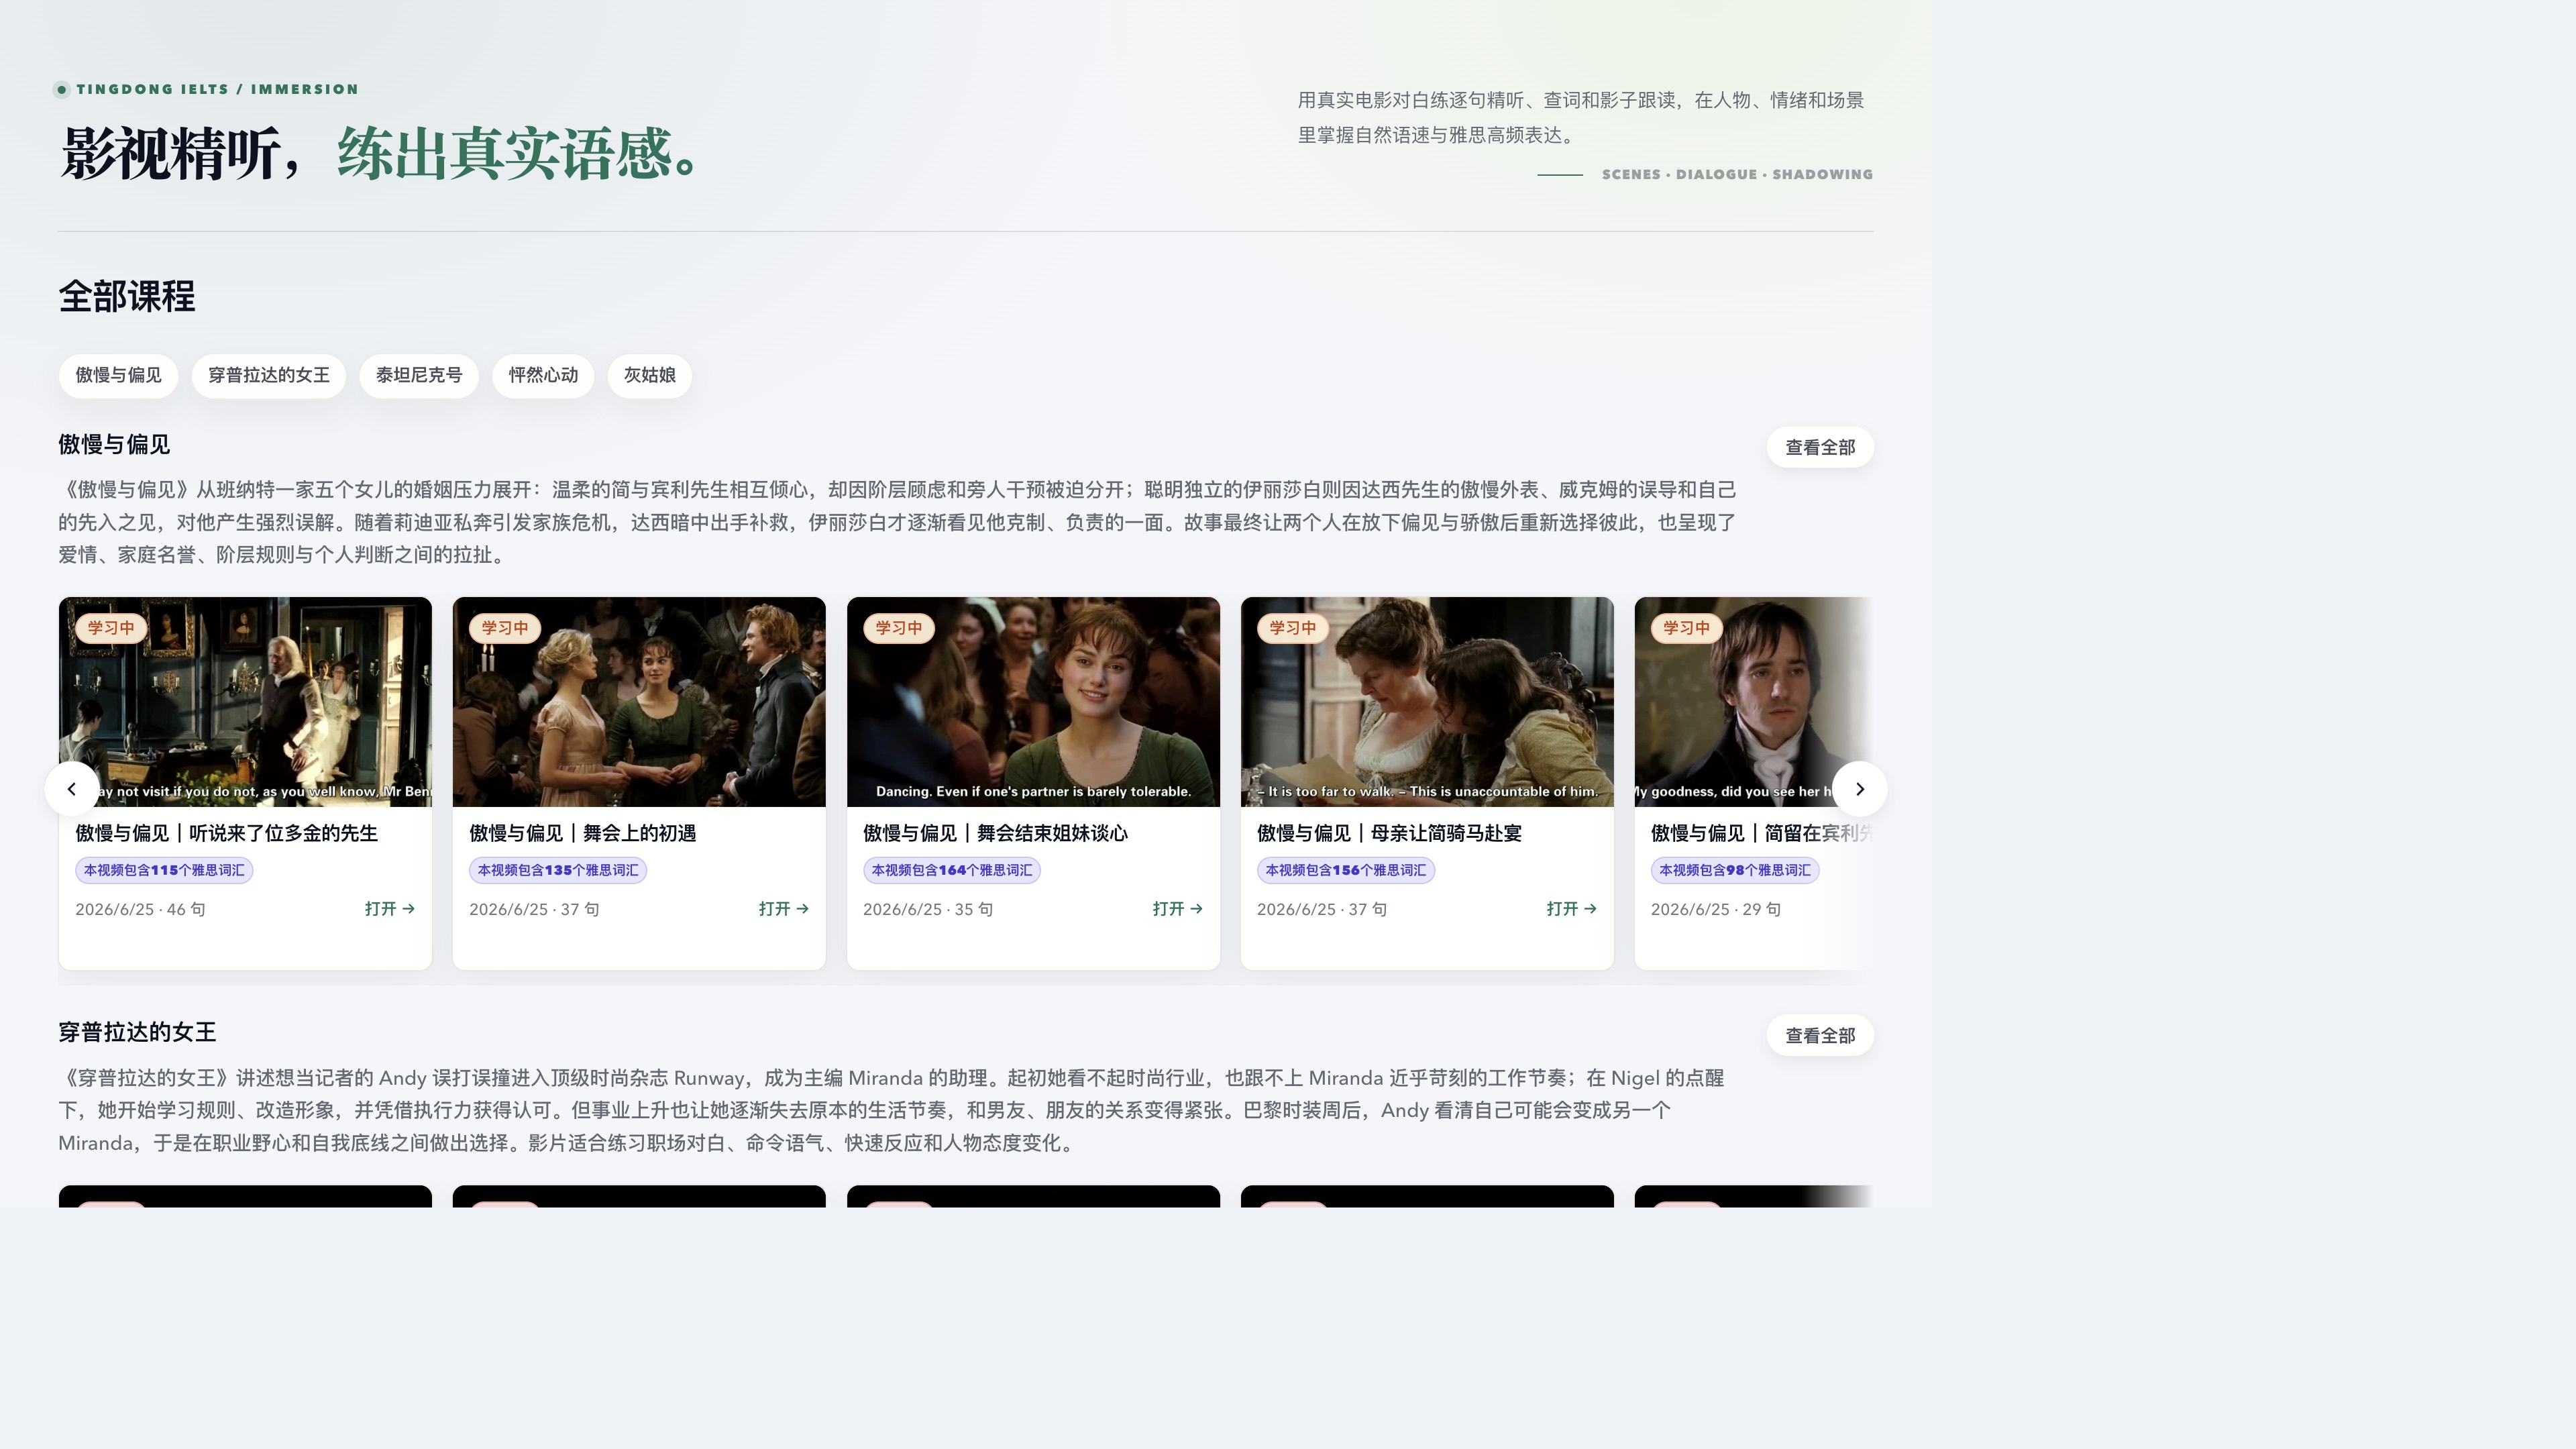
Task: Click the 全部课程 heading
Action: pyautogui.click(x=127, y=296)
